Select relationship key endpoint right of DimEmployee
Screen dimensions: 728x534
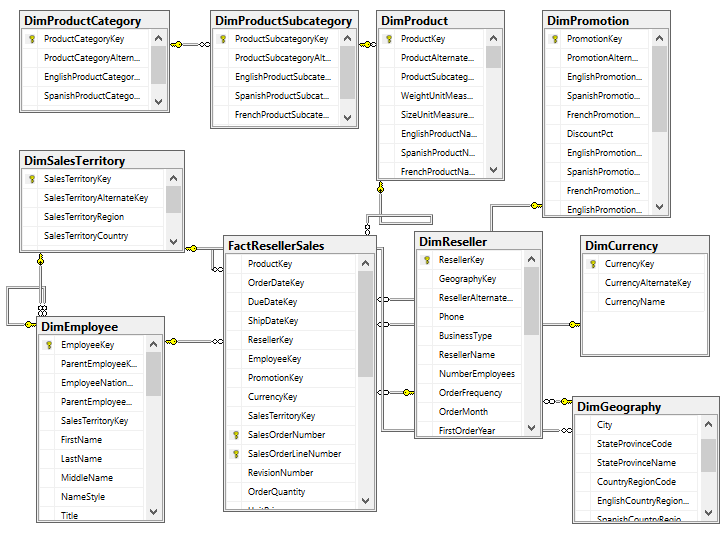pyautogui.click(x=171, y=342)
